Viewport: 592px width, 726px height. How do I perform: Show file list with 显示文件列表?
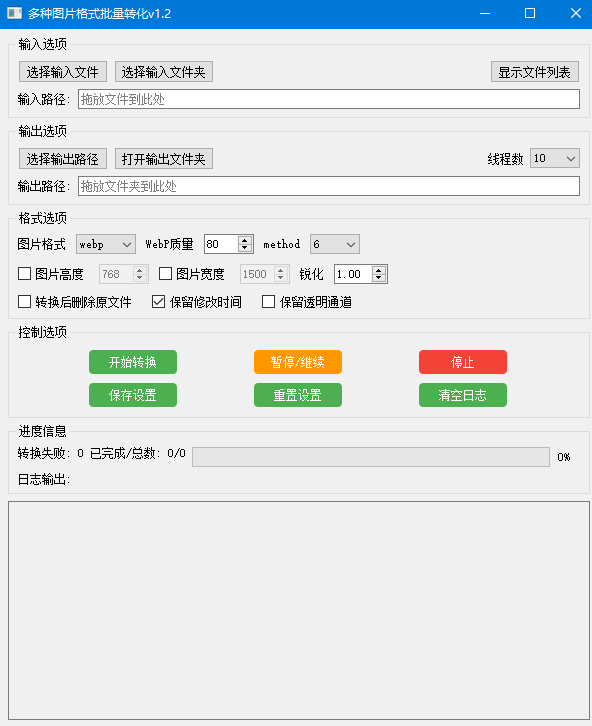pos(535,72)
